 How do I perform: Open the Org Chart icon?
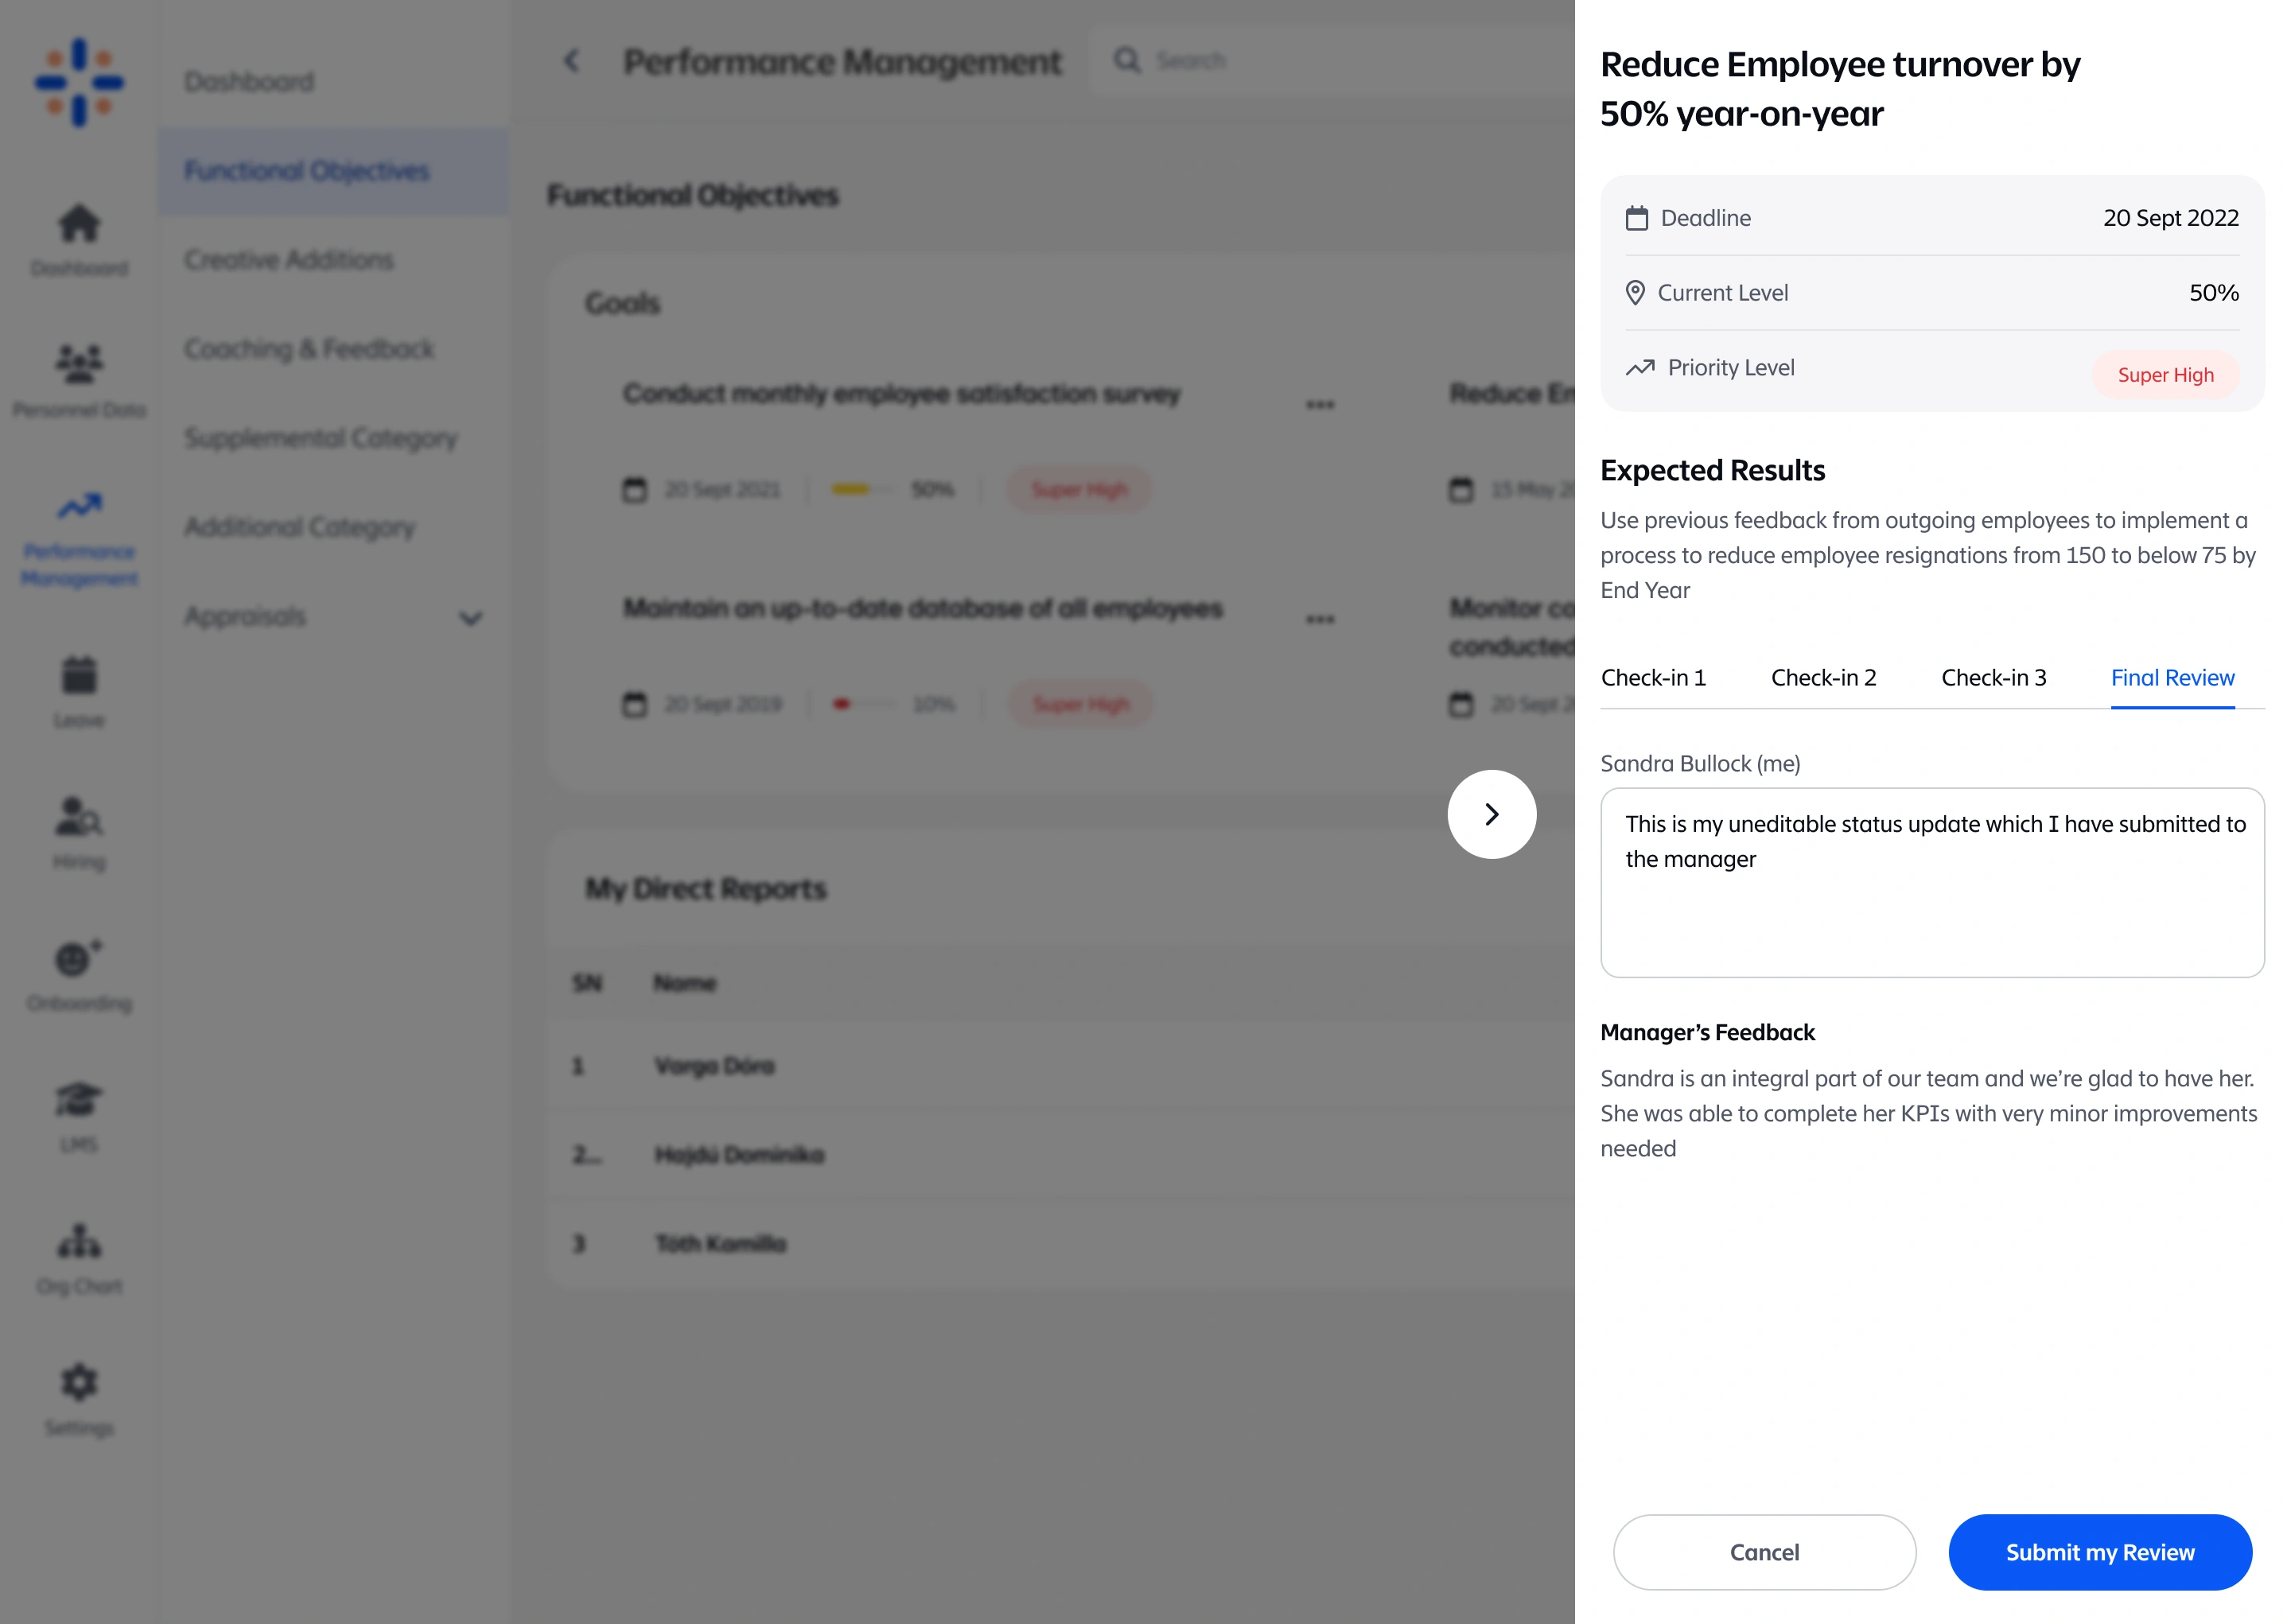click(79, 1241)
